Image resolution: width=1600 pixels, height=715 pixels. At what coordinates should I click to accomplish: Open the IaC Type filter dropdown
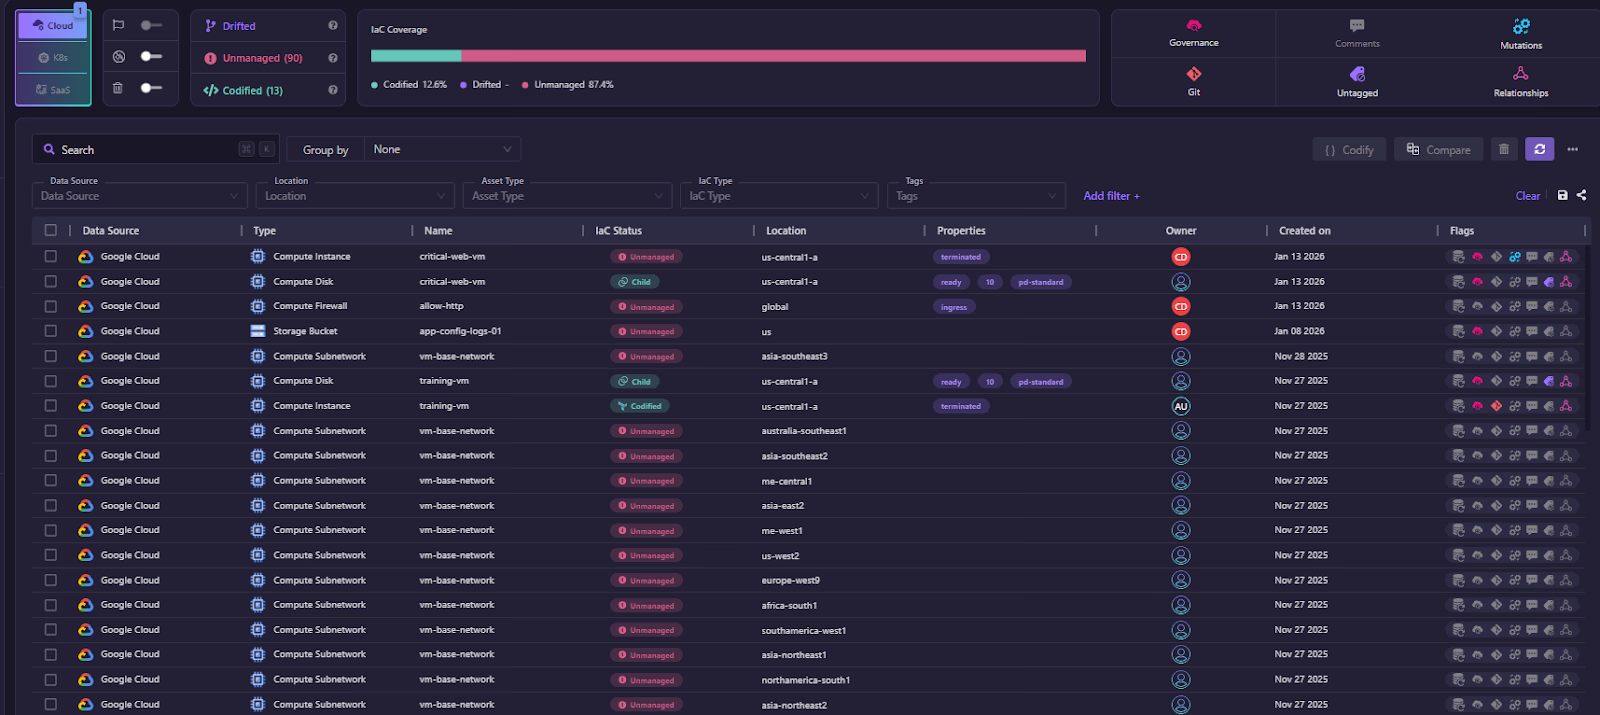[x=779, y=196]
